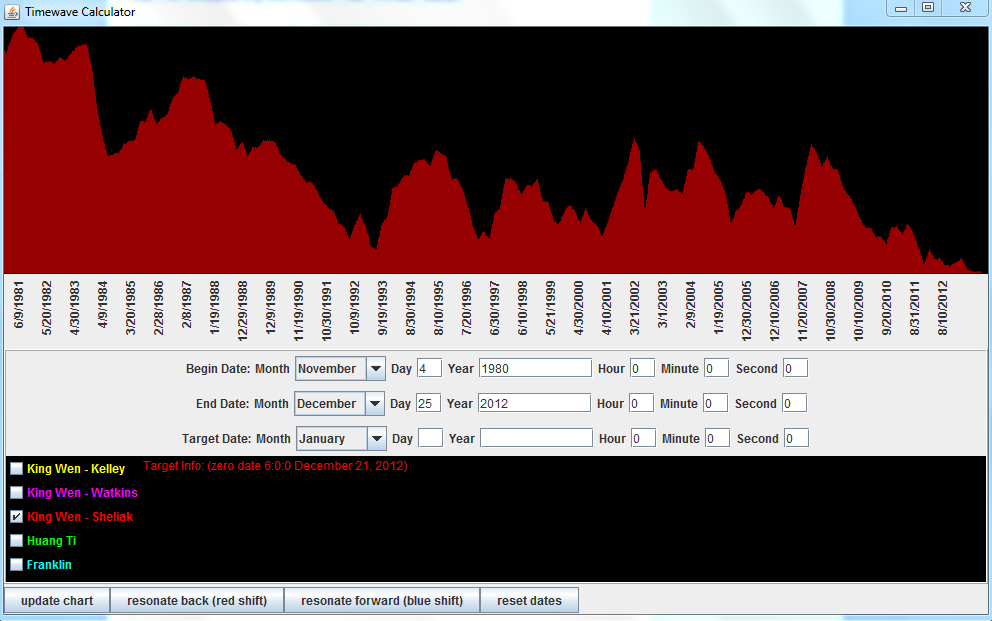992x621 pixels.
Task: Click the Begin Date Year field
Action: (x=535, y=369)
